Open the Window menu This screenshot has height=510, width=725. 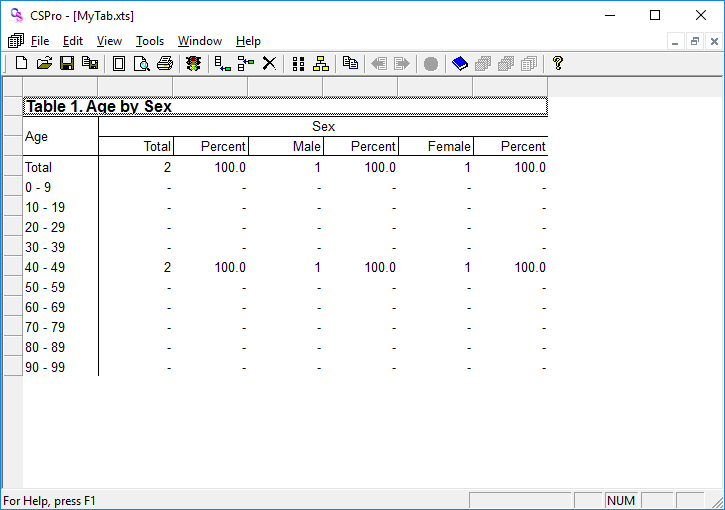click(200, 41)
